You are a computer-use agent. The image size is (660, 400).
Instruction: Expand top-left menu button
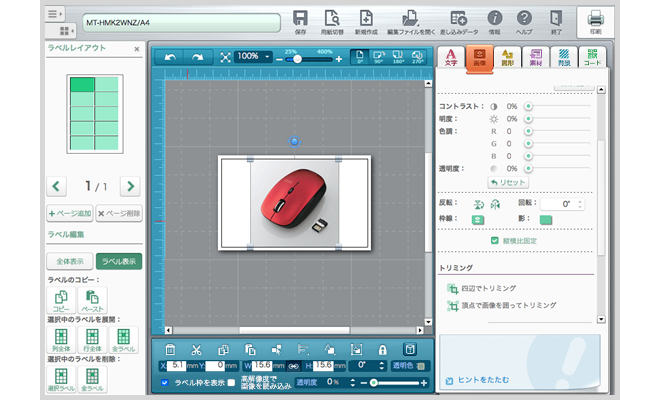(55, 14)
